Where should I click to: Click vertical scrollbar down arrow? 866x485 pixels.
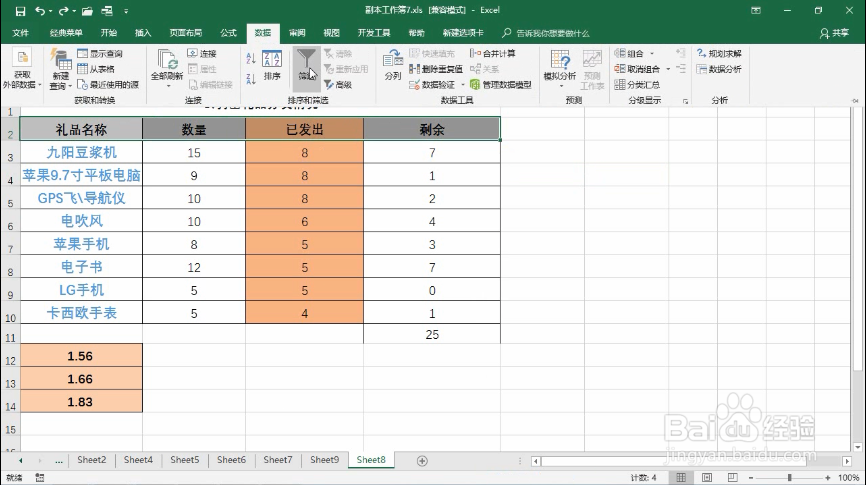[x=857, y=447]
